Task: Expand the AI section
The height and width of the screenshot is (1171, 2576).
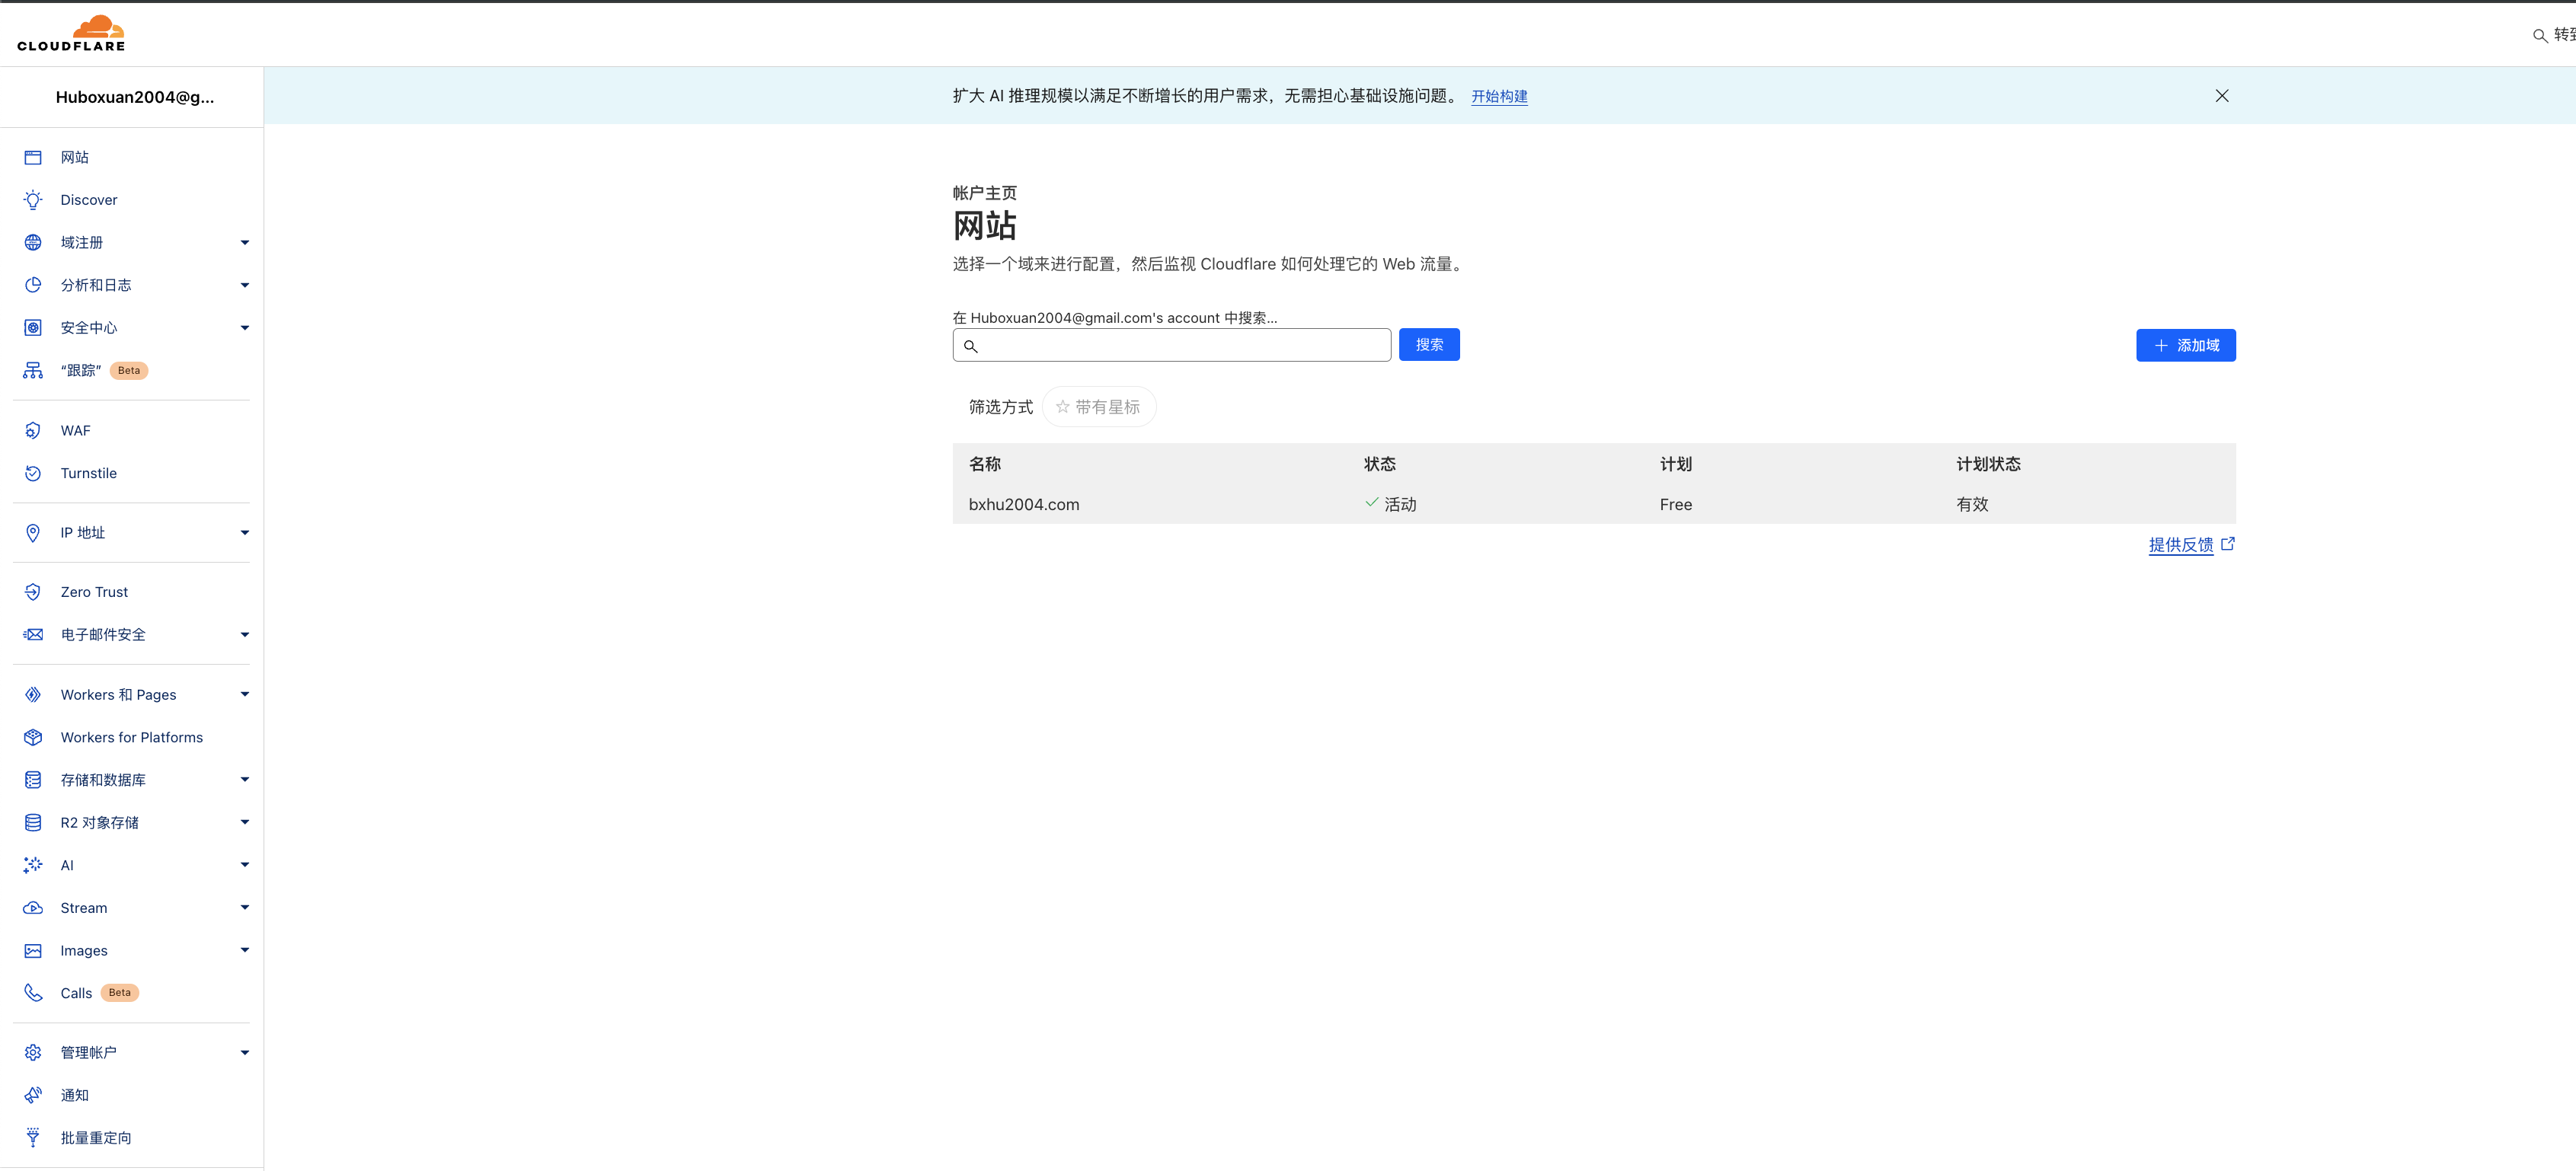Action: tap(66, 865)
